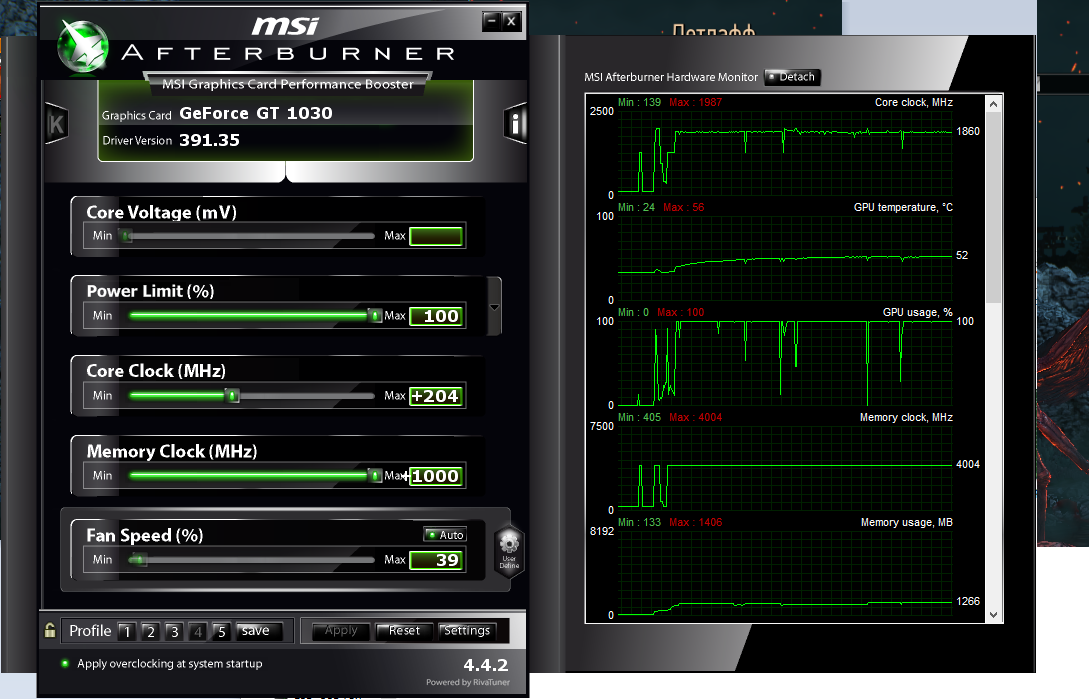
Task: Click the Power Limit value field showing 100
Action: coord(435,316)
